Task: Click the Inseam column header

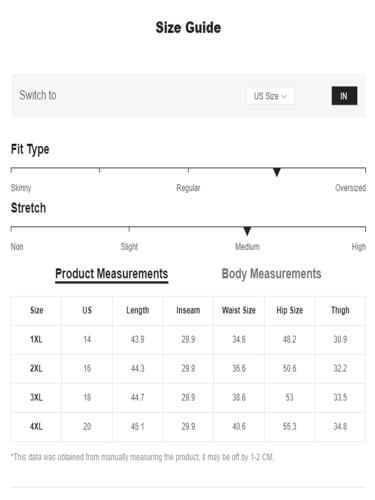Action: (x=188, y=310)
